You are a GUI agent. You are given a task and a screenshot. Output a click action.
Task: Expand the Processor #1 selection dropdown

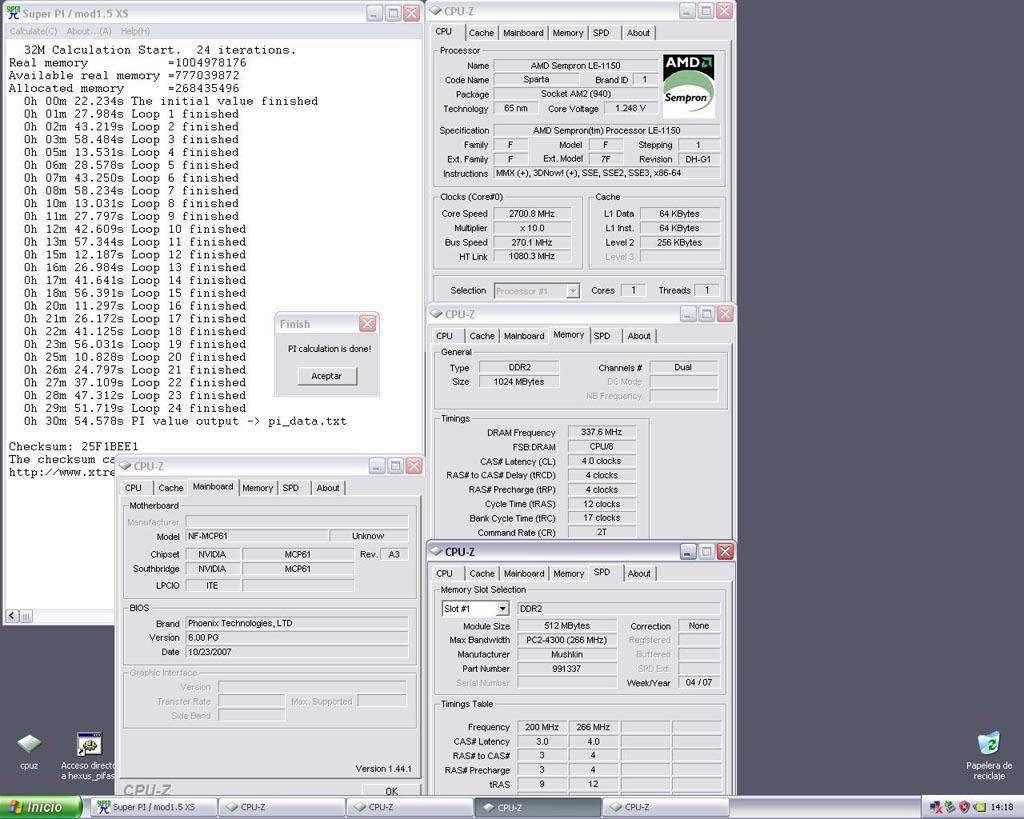point(573,291)
